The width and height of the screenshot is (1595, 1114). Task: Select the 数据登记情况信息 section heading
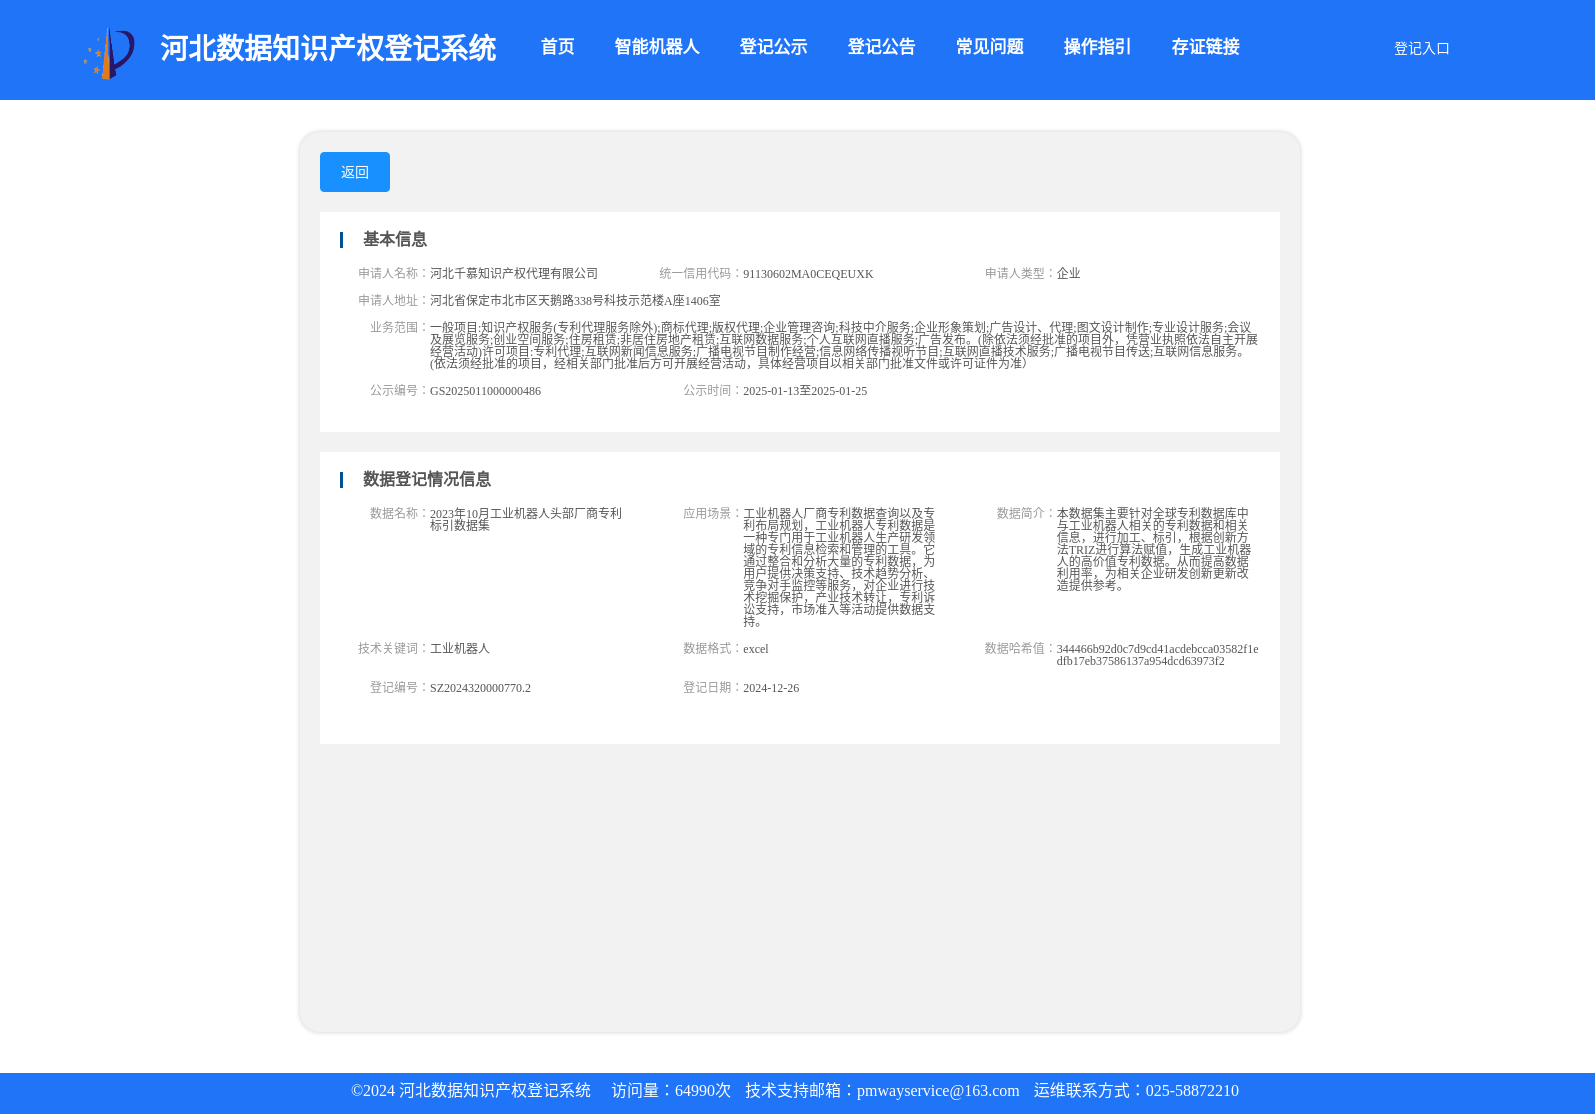426,479
